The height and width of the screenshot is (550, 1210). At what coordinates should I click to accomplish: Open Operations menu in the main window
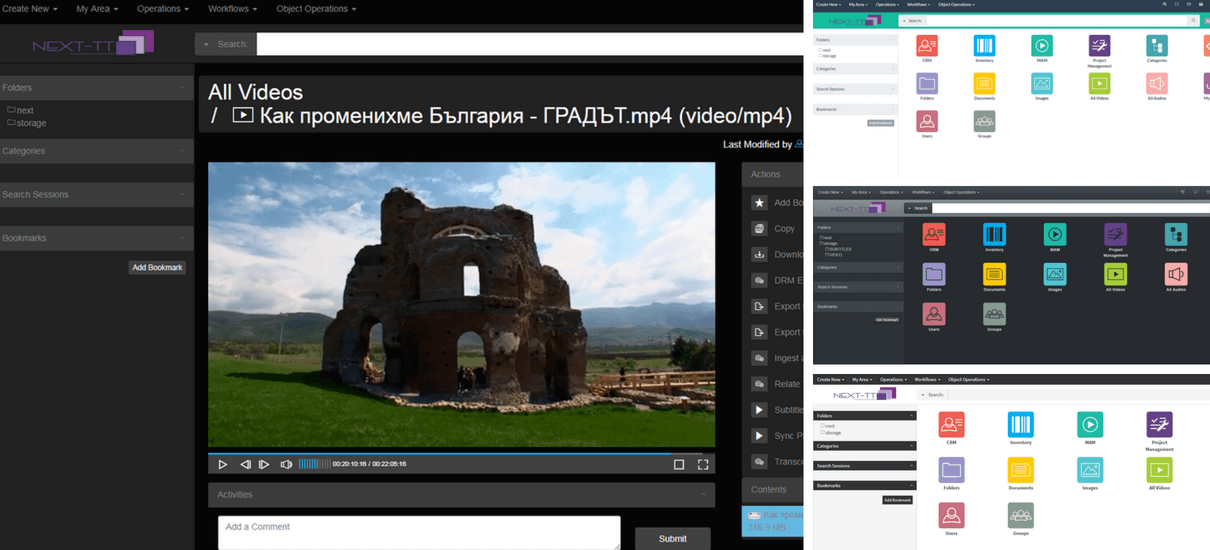[x=164, y=9]
